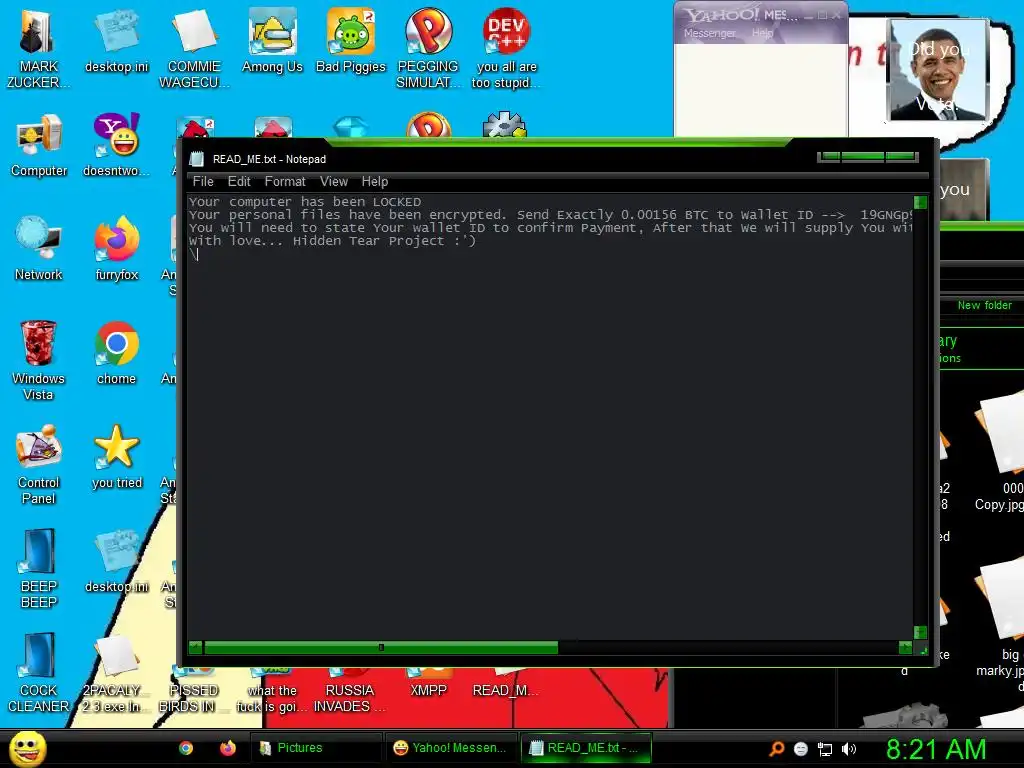The width and height of the screenshot is (1024, 768).
Task: Open the Among Us desktop shortcut
Action: [x=272, y=40]
